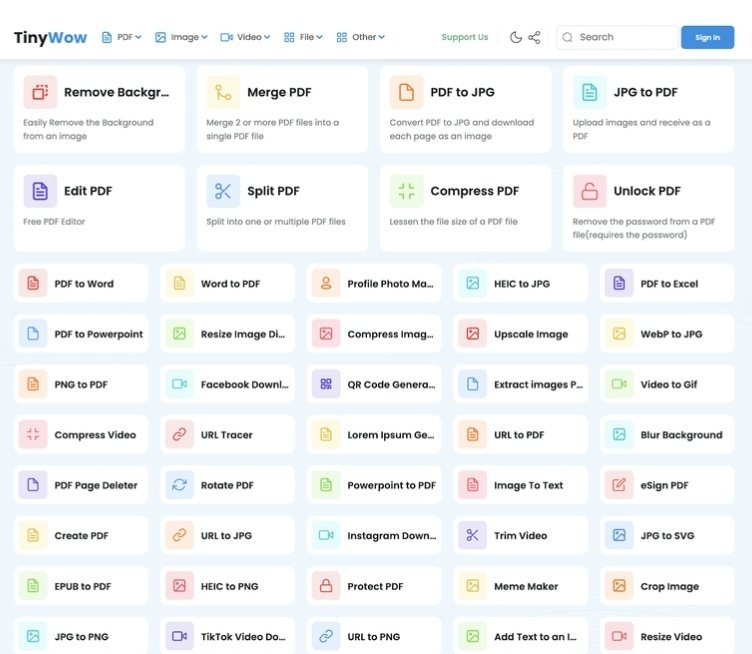Open the Powerpoint to PDF tool
752x654 pixels.
click(374, 485)
